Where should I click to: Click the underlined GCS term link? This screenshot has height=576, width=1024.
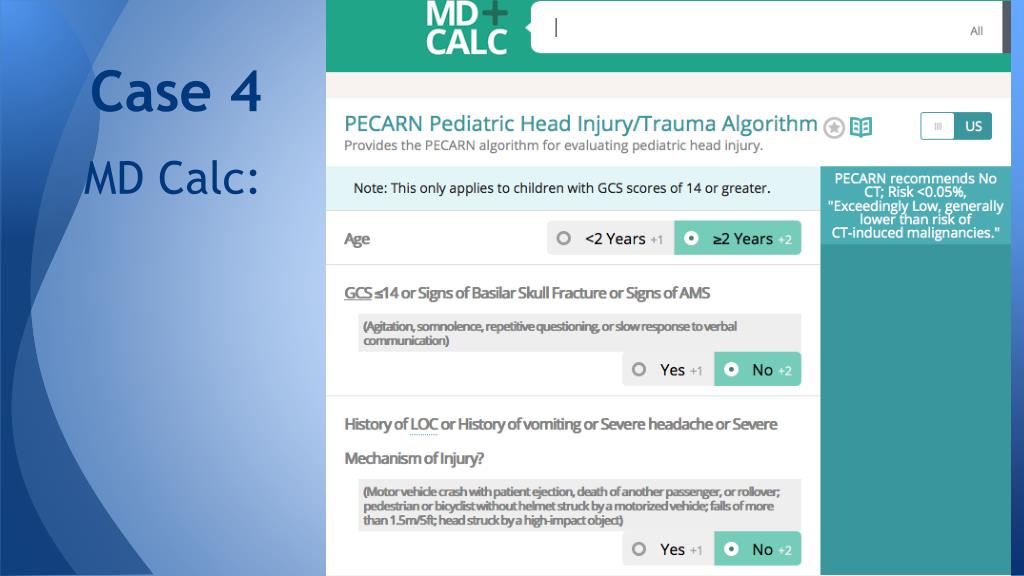pyautogui.click(x=358, y=293)
